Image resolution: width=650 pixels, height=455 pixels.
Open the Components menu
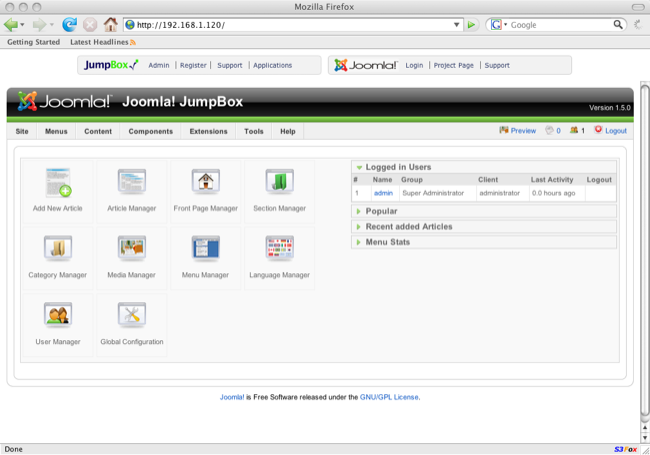click(x=150, y=131)
